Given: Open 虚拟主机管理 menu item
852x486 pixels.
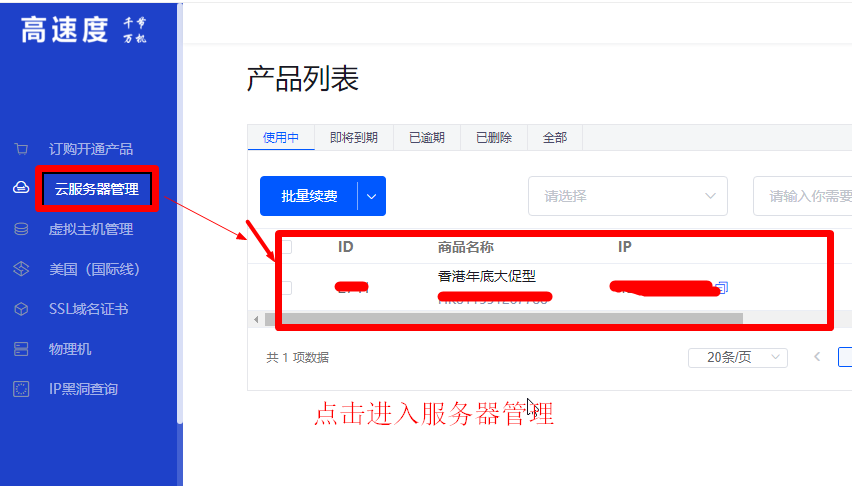Looking at the screenshot, I should coord(91,229).
